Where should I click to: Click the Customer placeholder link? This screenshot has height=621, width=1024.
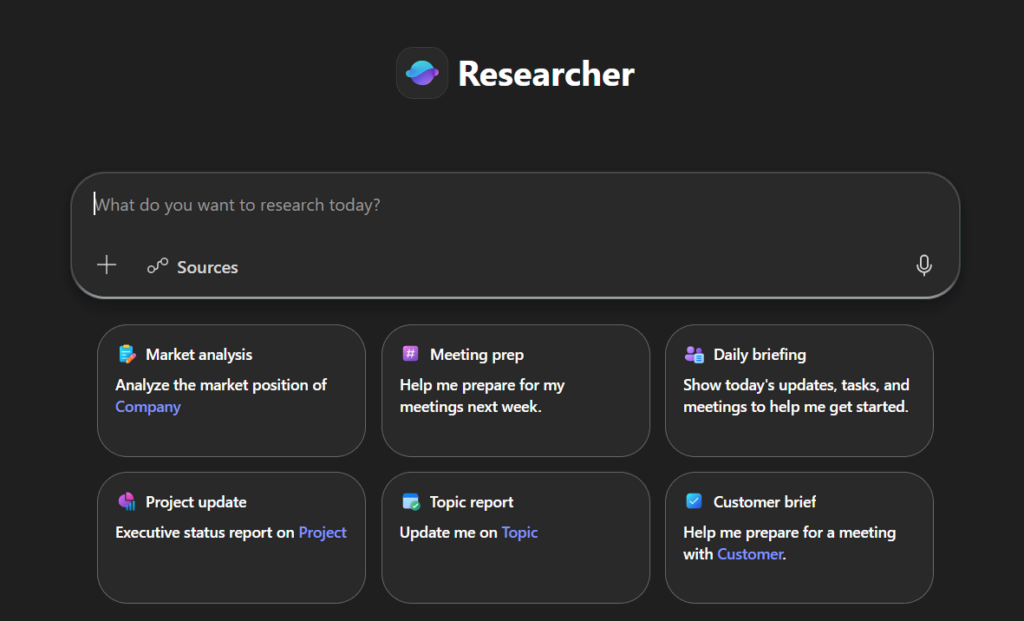(x=750, y=553)
